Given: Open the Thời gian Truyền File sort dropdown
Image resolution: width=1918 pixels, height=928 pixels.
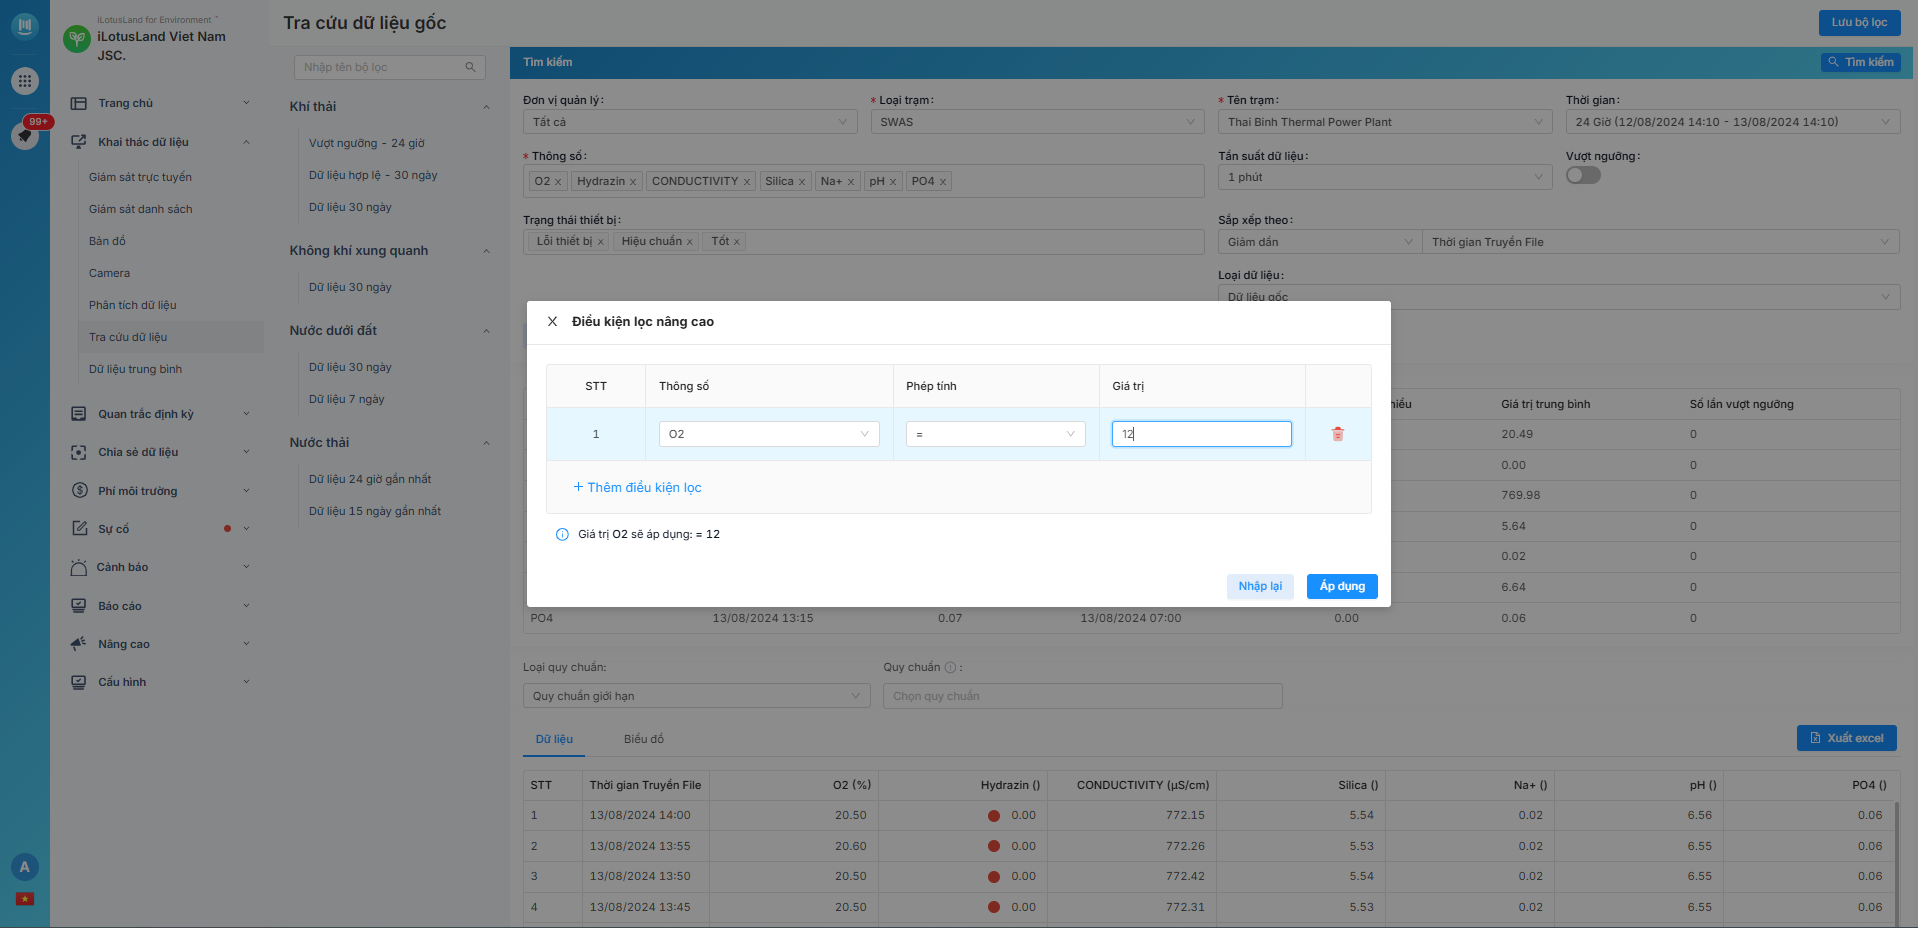Looking at the screenshot, I should coord(1661,242).
